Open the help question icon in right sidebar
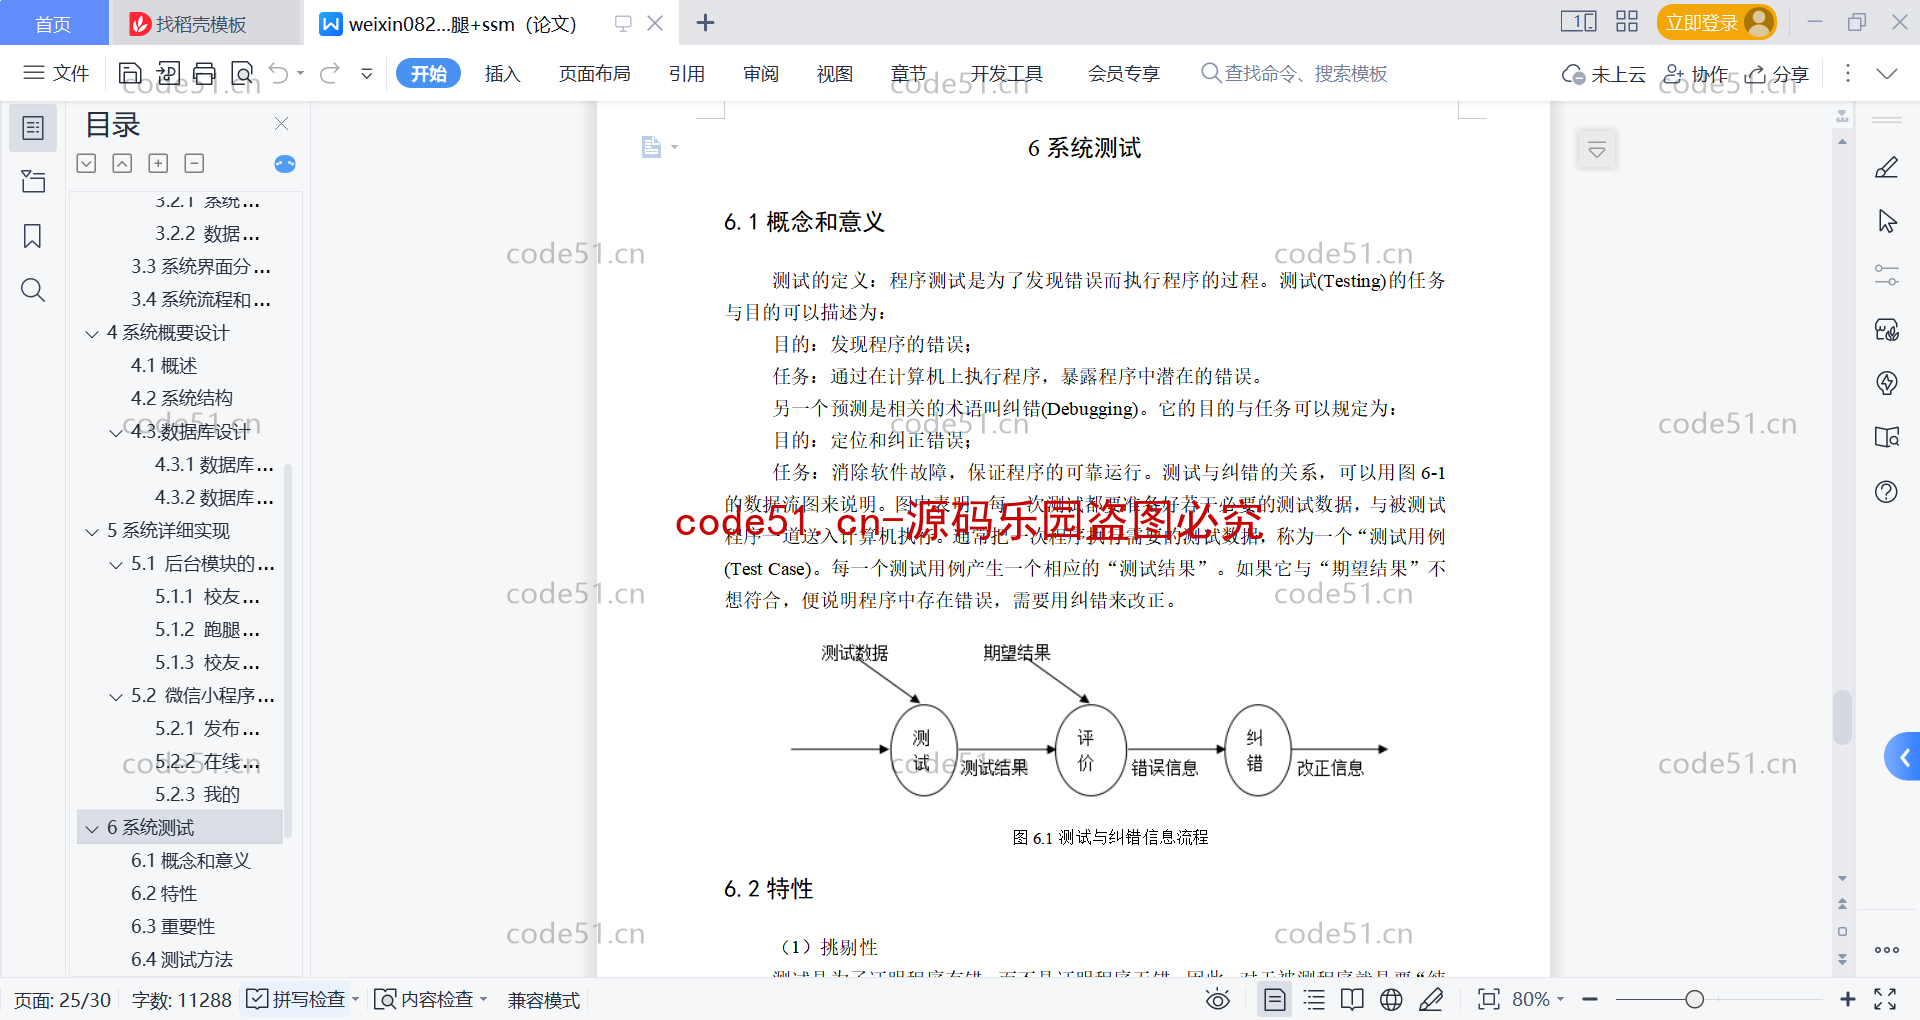The width and height of the screenshot is (1920, 1020). [x=1887, y=492]
